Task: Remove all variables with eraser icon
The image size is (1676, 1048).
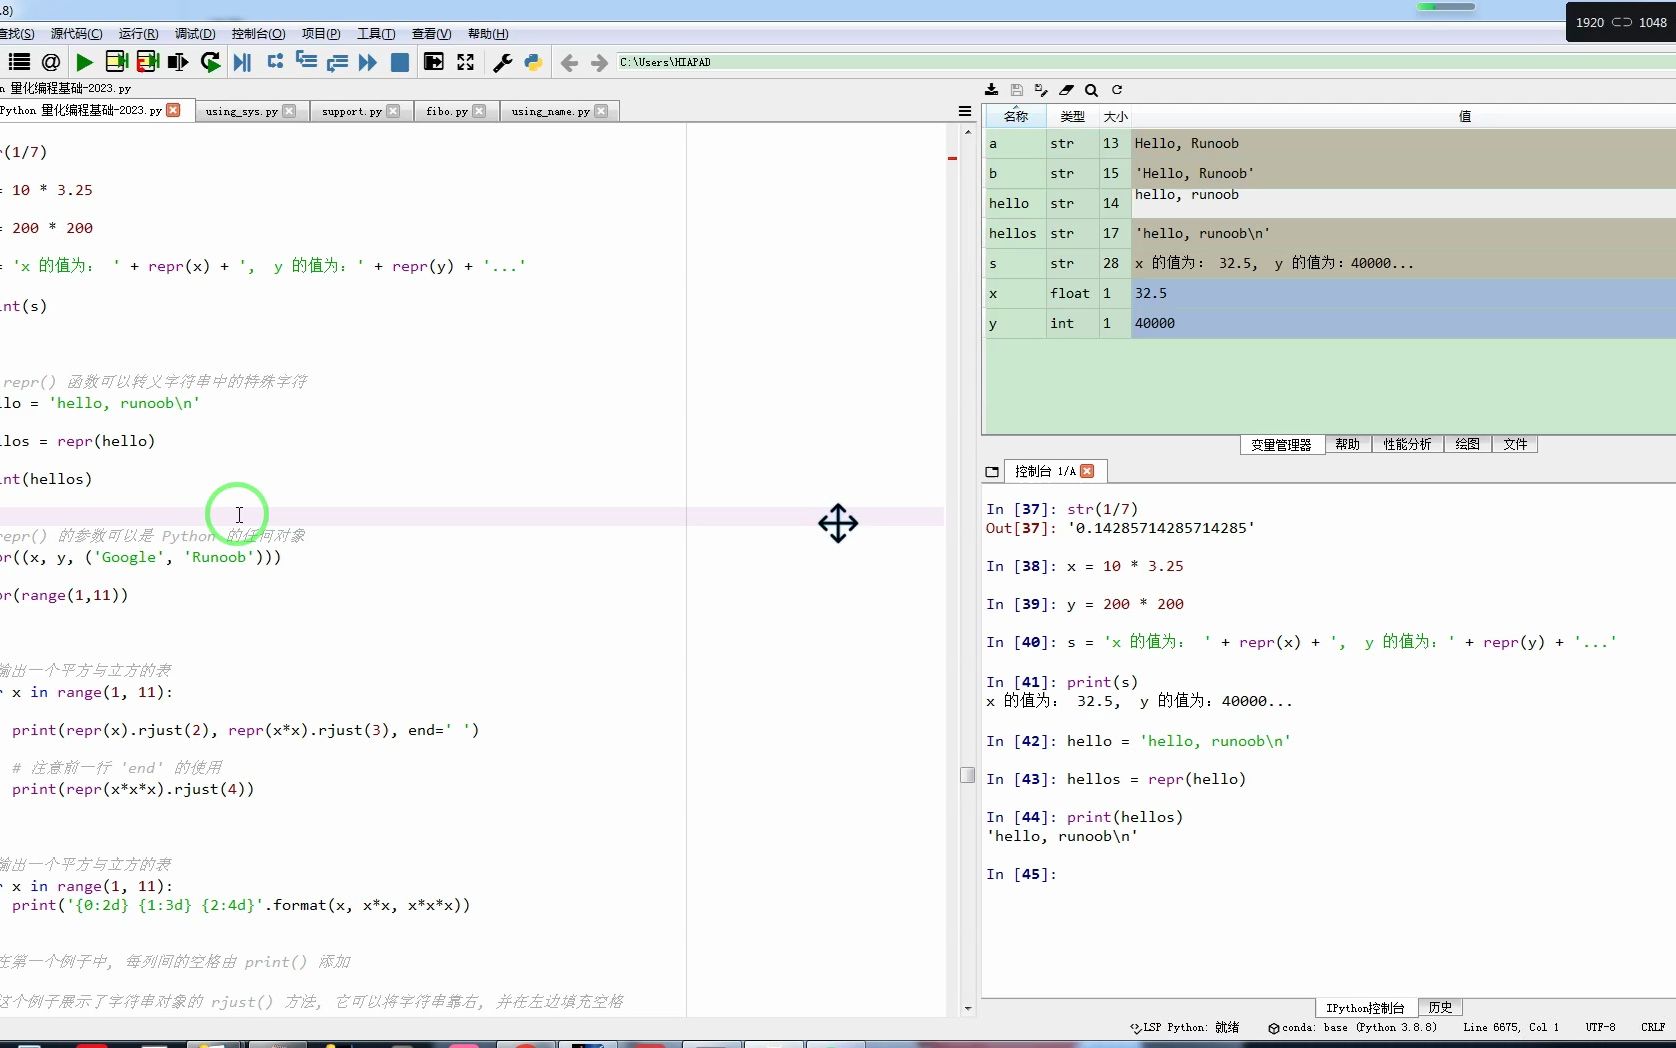Action: pos(1066,90)
